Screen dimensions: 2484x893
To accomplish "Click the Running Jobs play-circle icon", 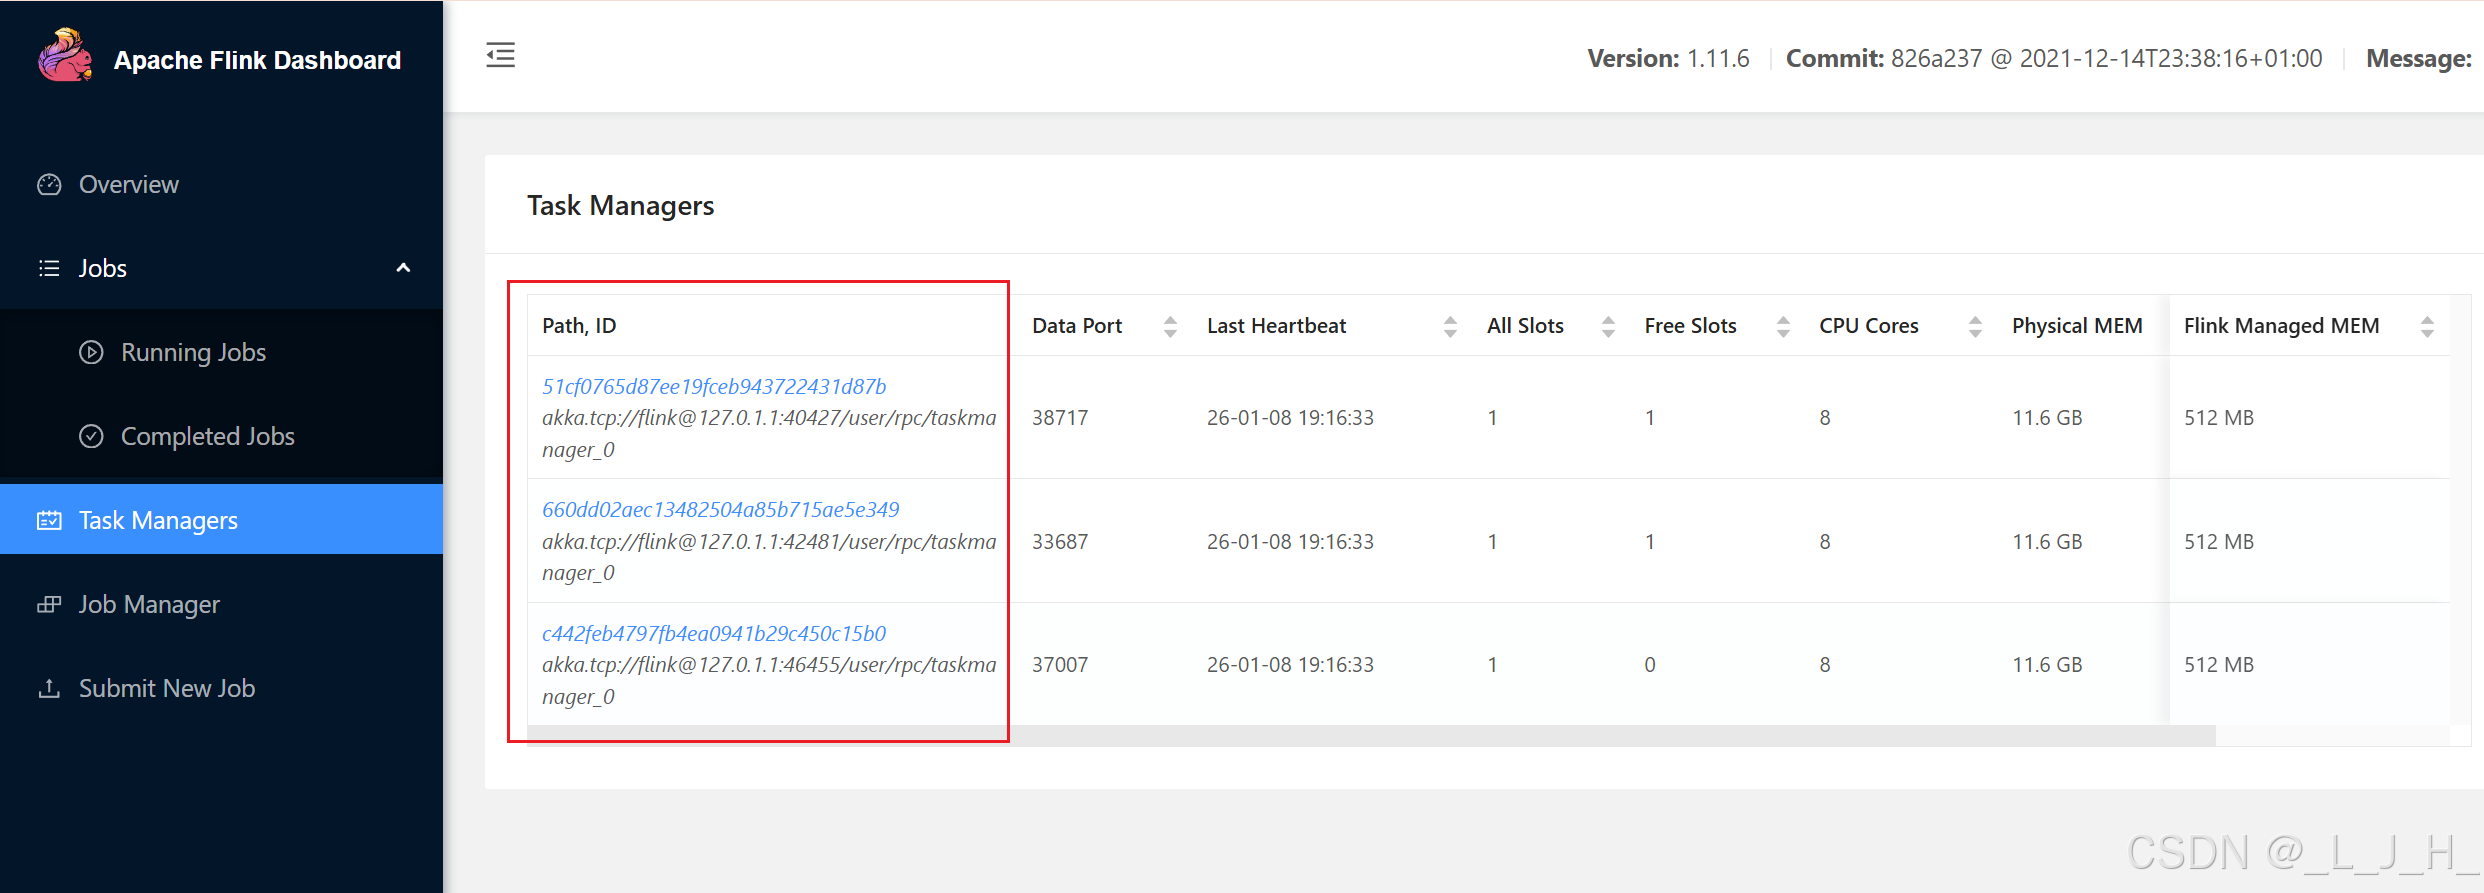I will point(91,352).
